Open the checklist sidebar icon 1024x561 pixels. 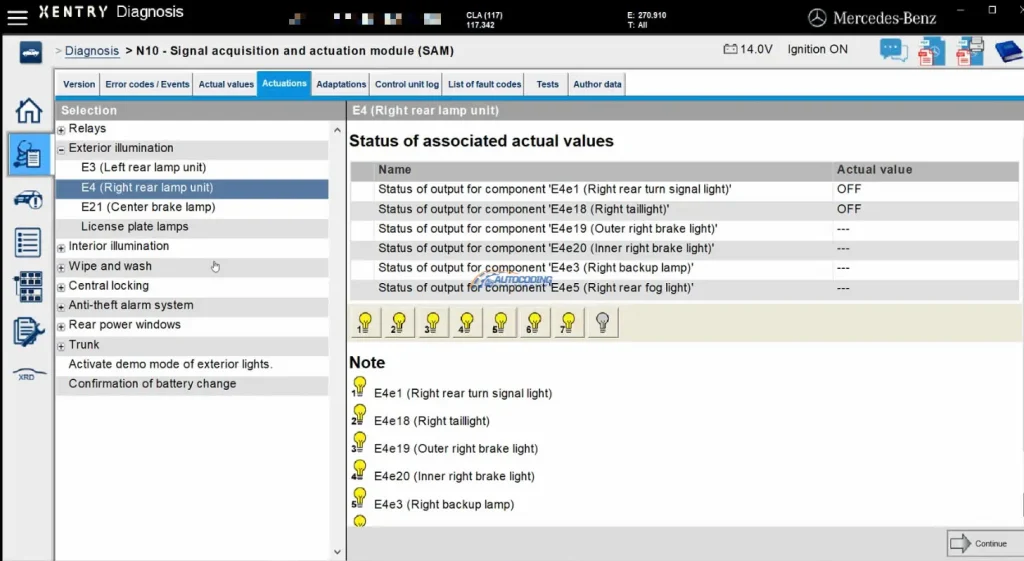point(28,242)
